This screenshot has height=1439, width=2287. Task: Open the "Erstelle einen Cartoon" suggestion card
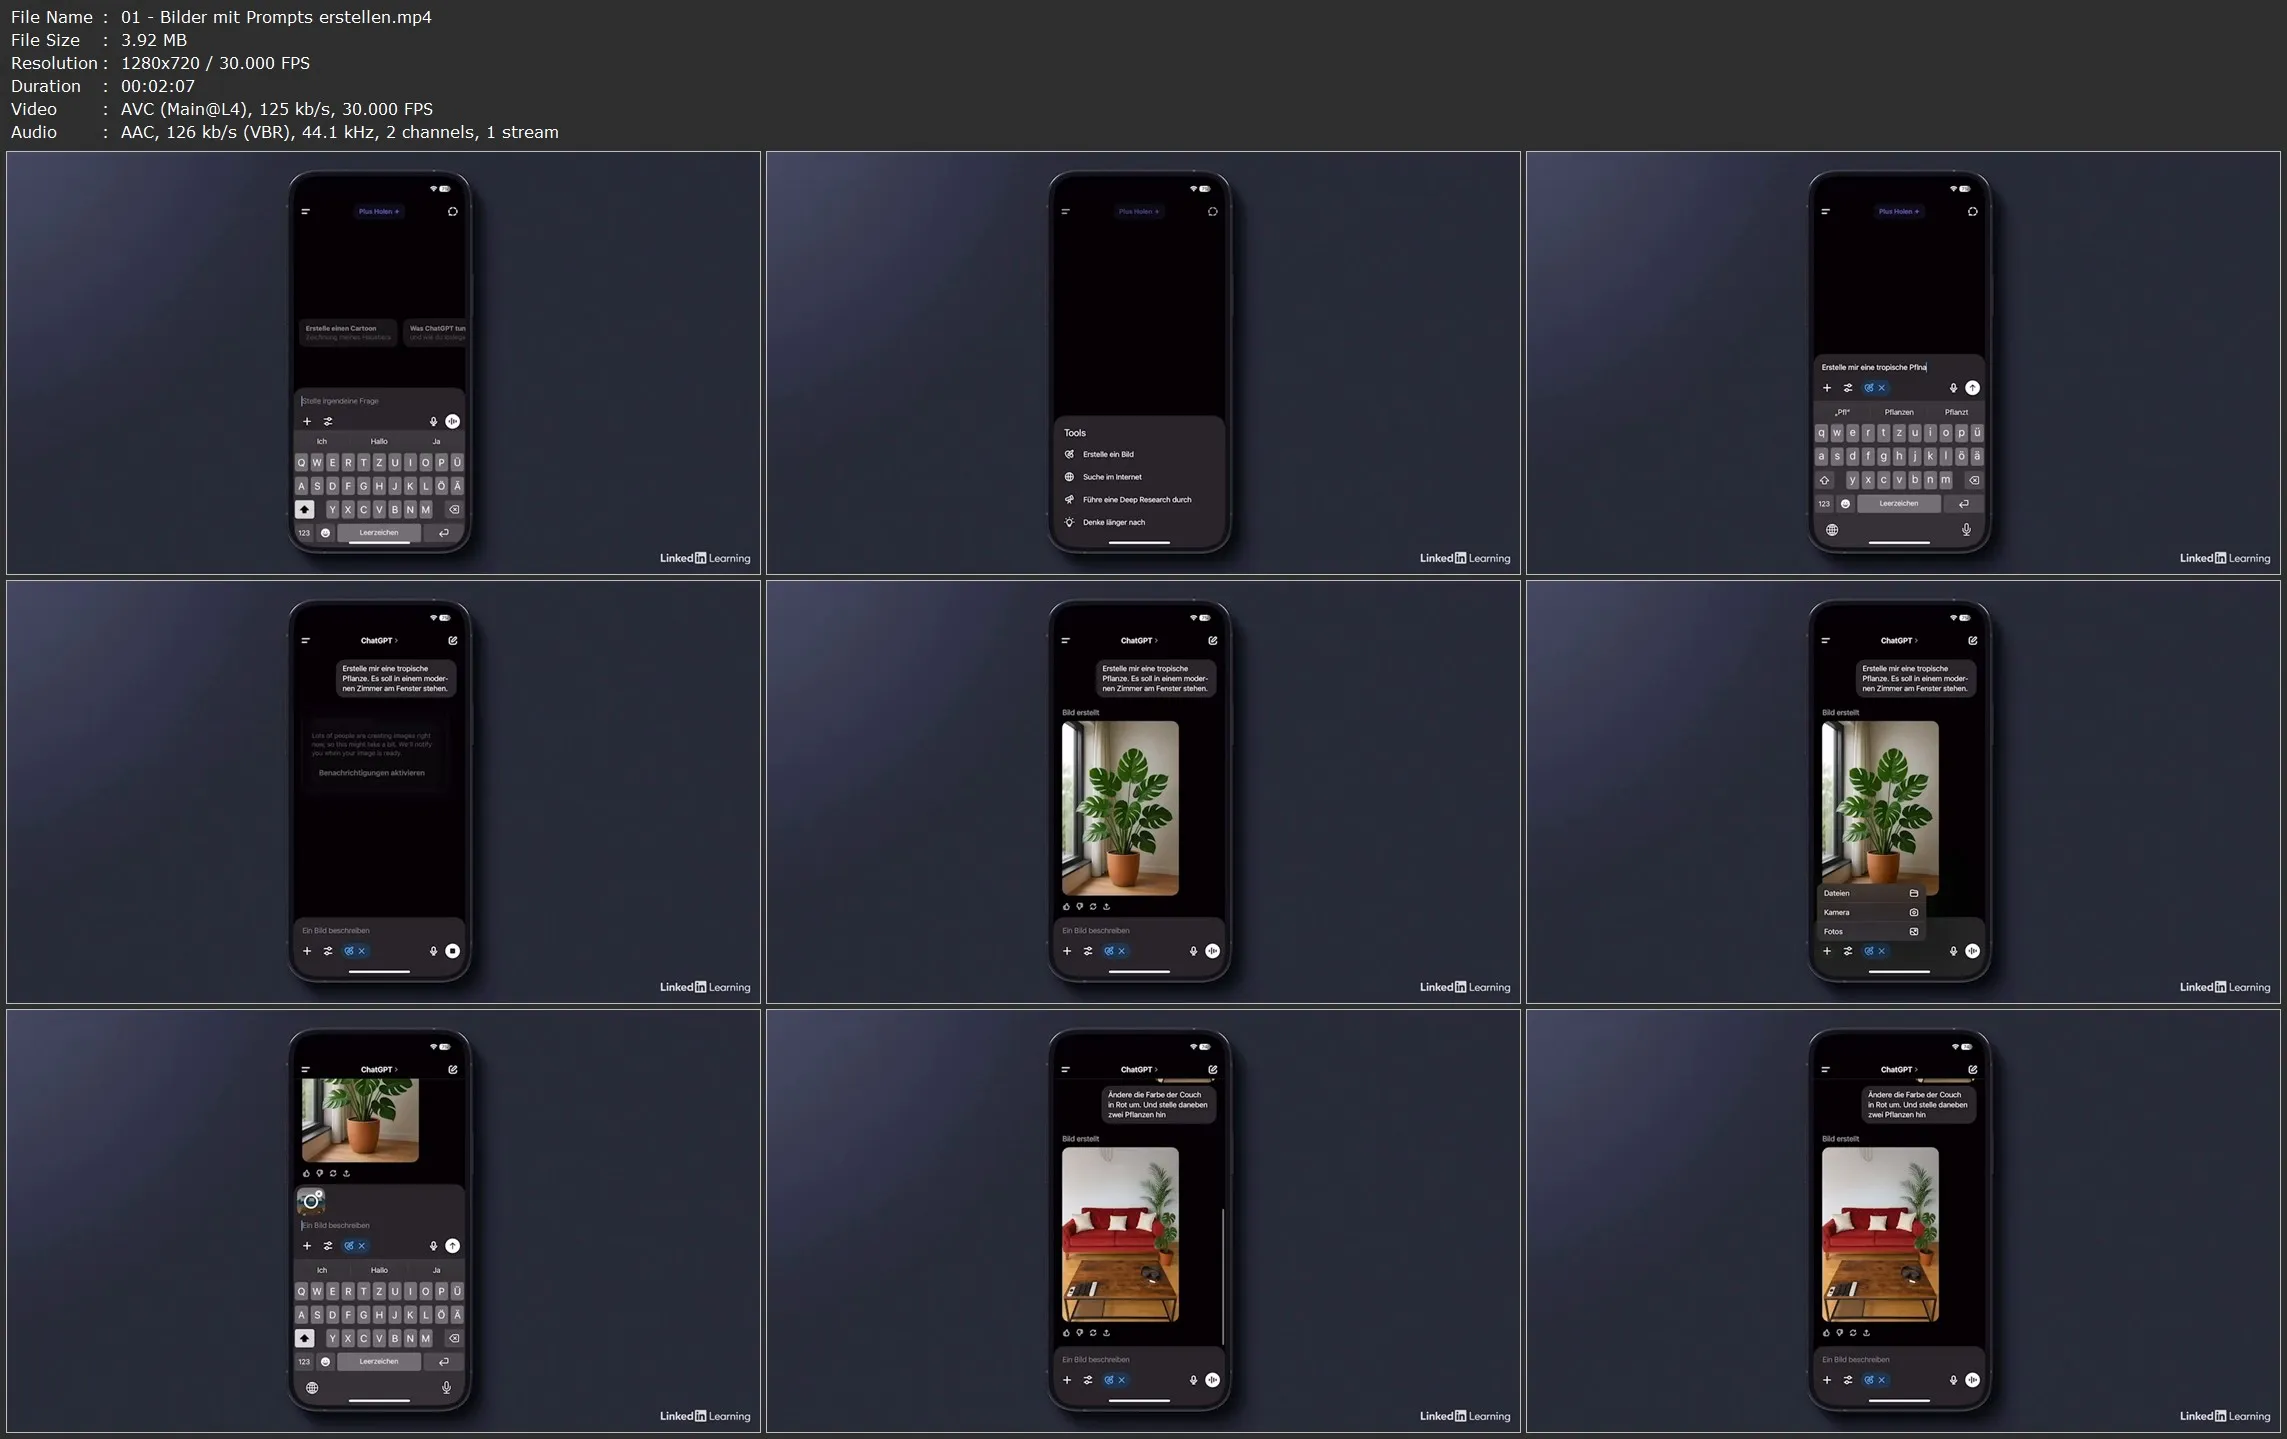pos(347,332)
